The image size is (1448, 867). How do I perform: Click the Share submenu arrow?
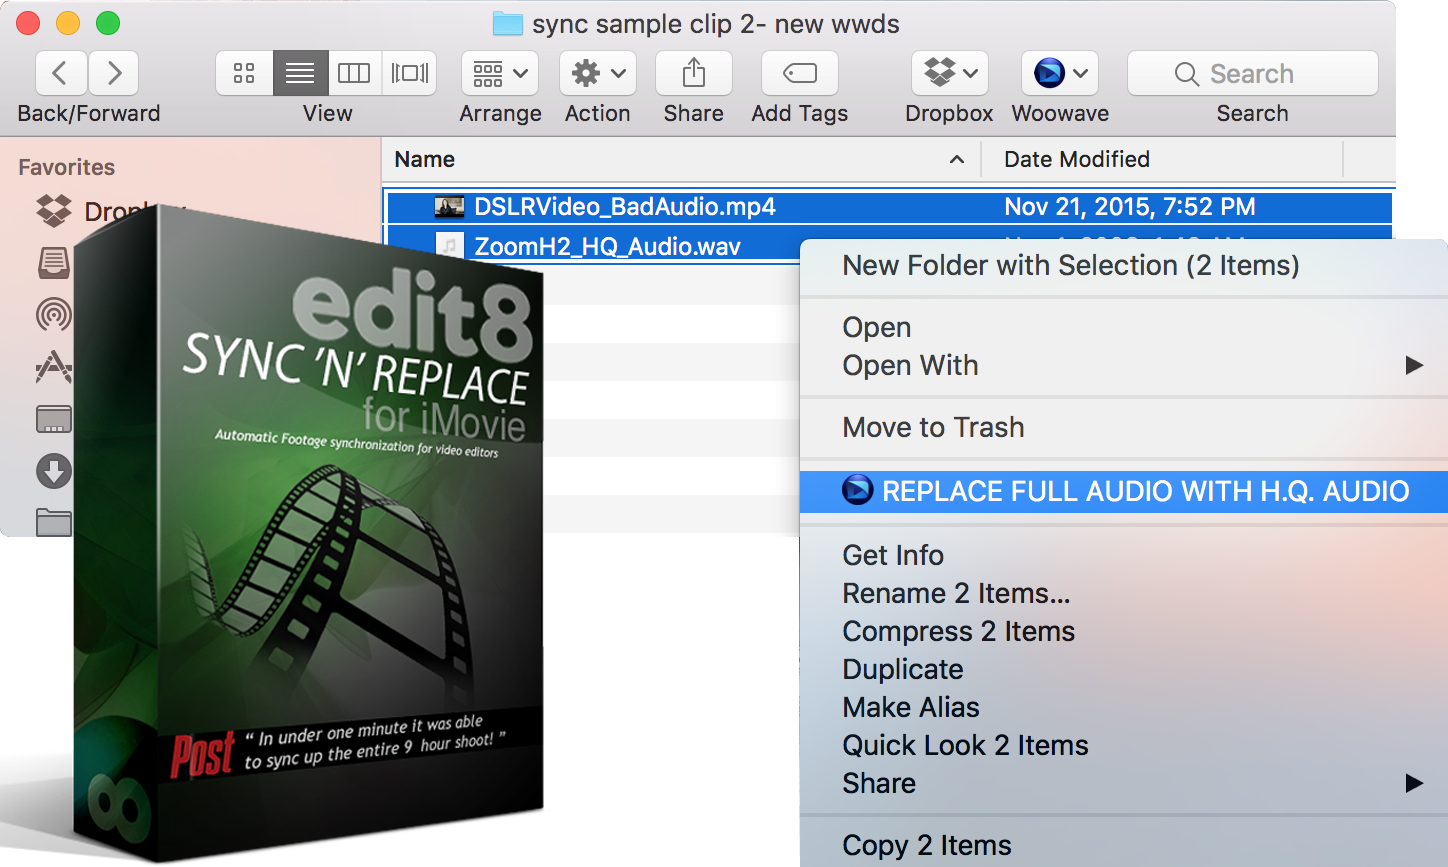pos(1414,783)
